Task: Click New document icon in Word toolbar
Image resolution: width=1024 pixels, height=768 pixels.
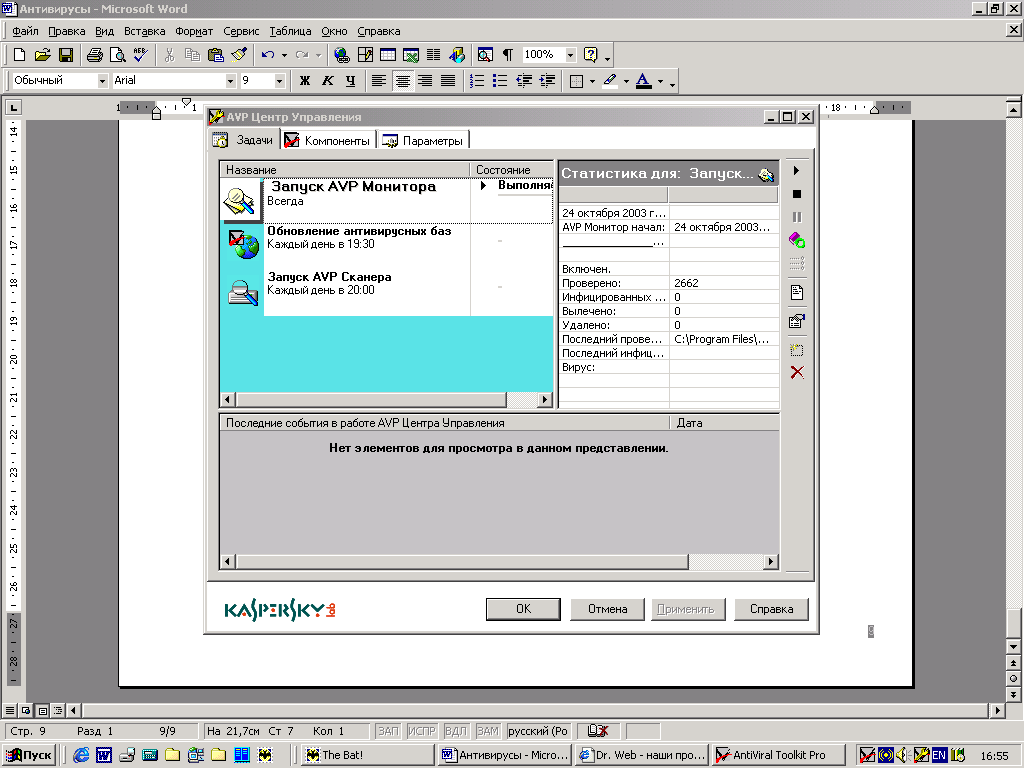Action: click(20, 55)
